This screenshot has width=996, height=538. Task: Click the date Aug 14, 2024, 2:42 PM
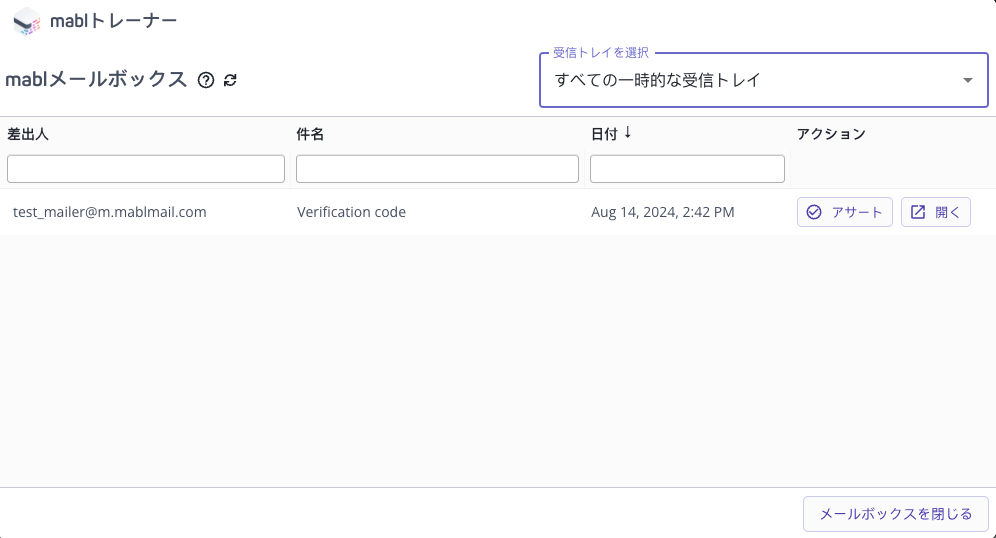(663, 212)
